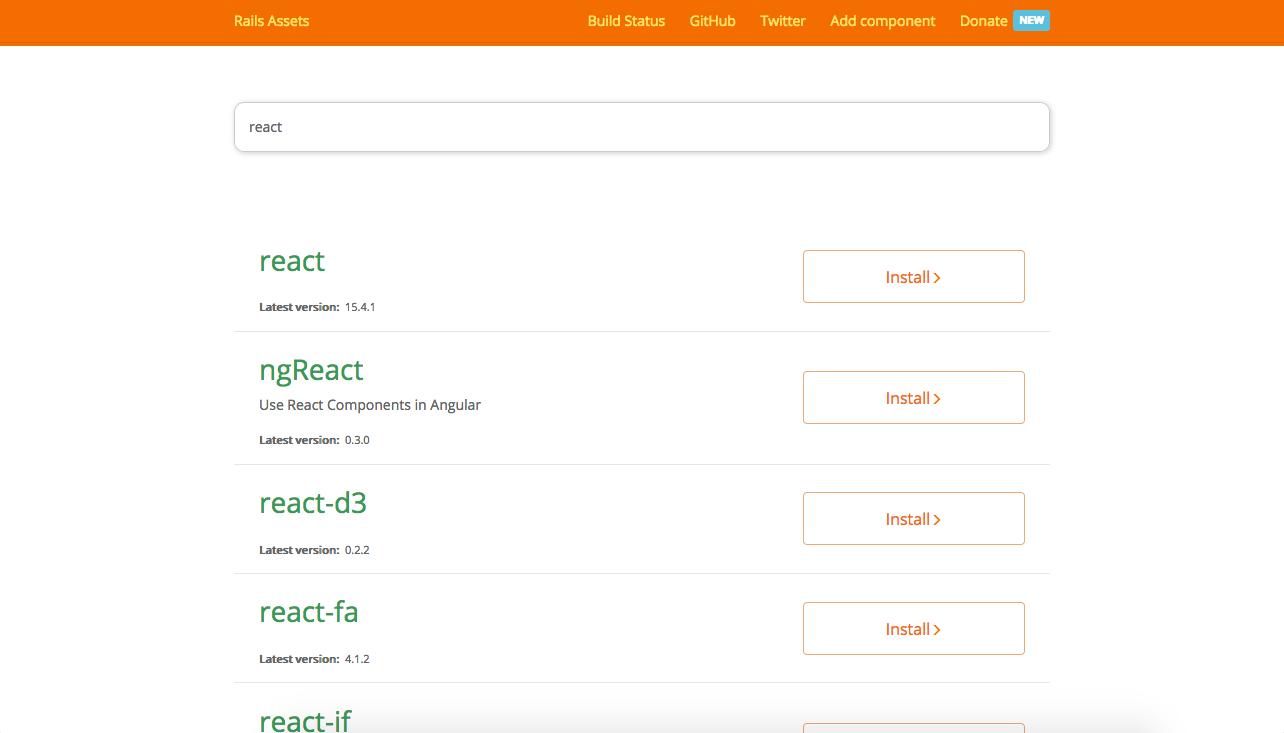1284x733 pixels.
Task: Open the Rails Assets home link
Action: pyautogui.click(x=271, y=21)
